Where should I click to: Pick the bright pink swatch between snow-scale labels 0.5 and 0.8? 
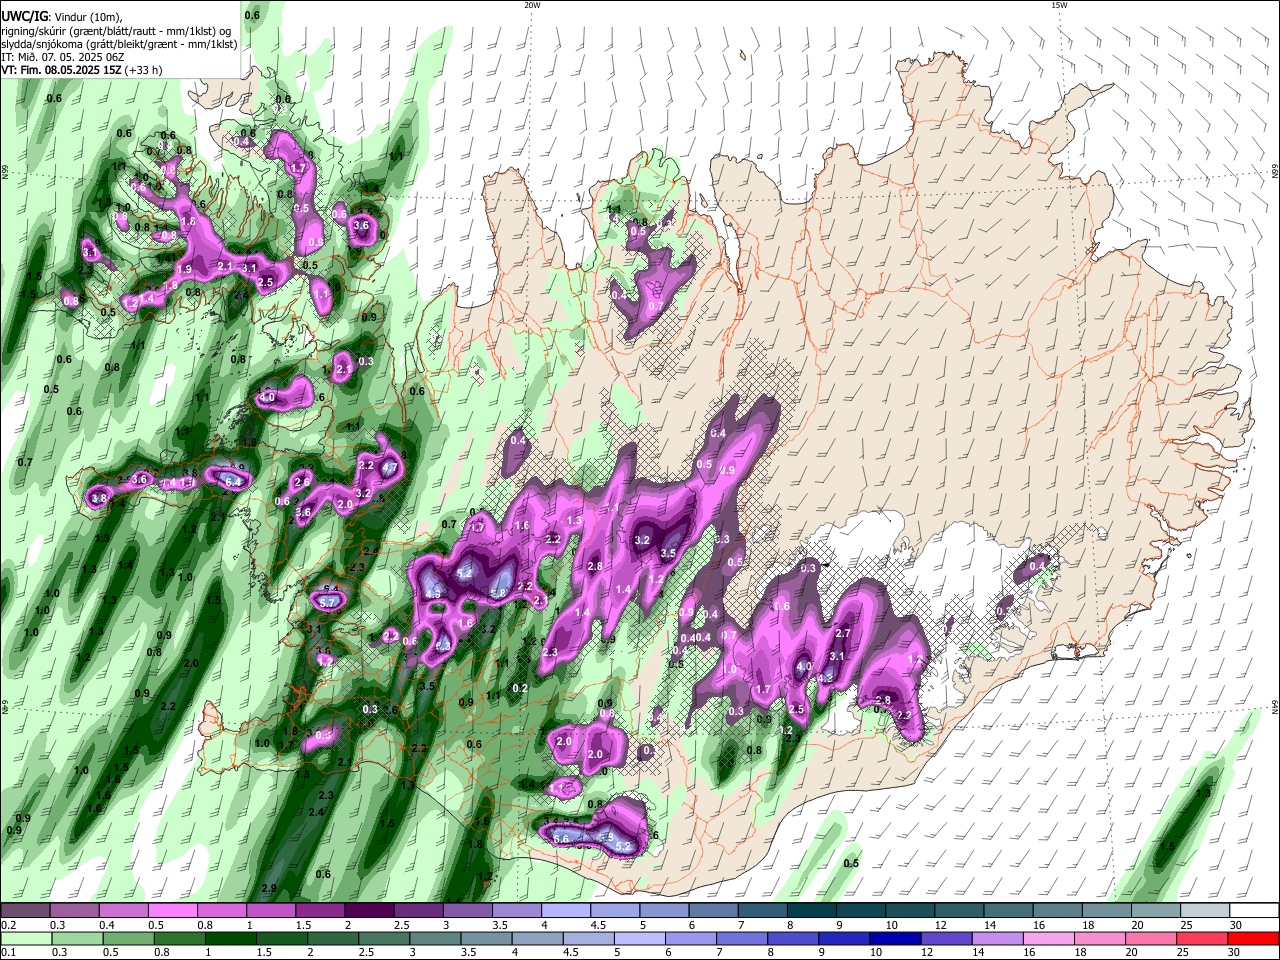click(172, 911)
